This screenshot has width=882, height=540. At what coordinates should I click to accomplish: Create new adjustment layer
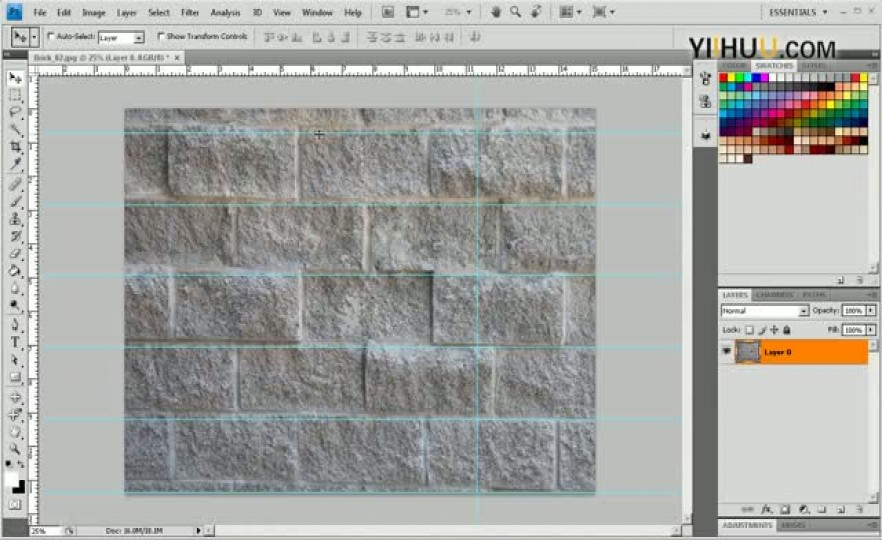tap(804, 510)
